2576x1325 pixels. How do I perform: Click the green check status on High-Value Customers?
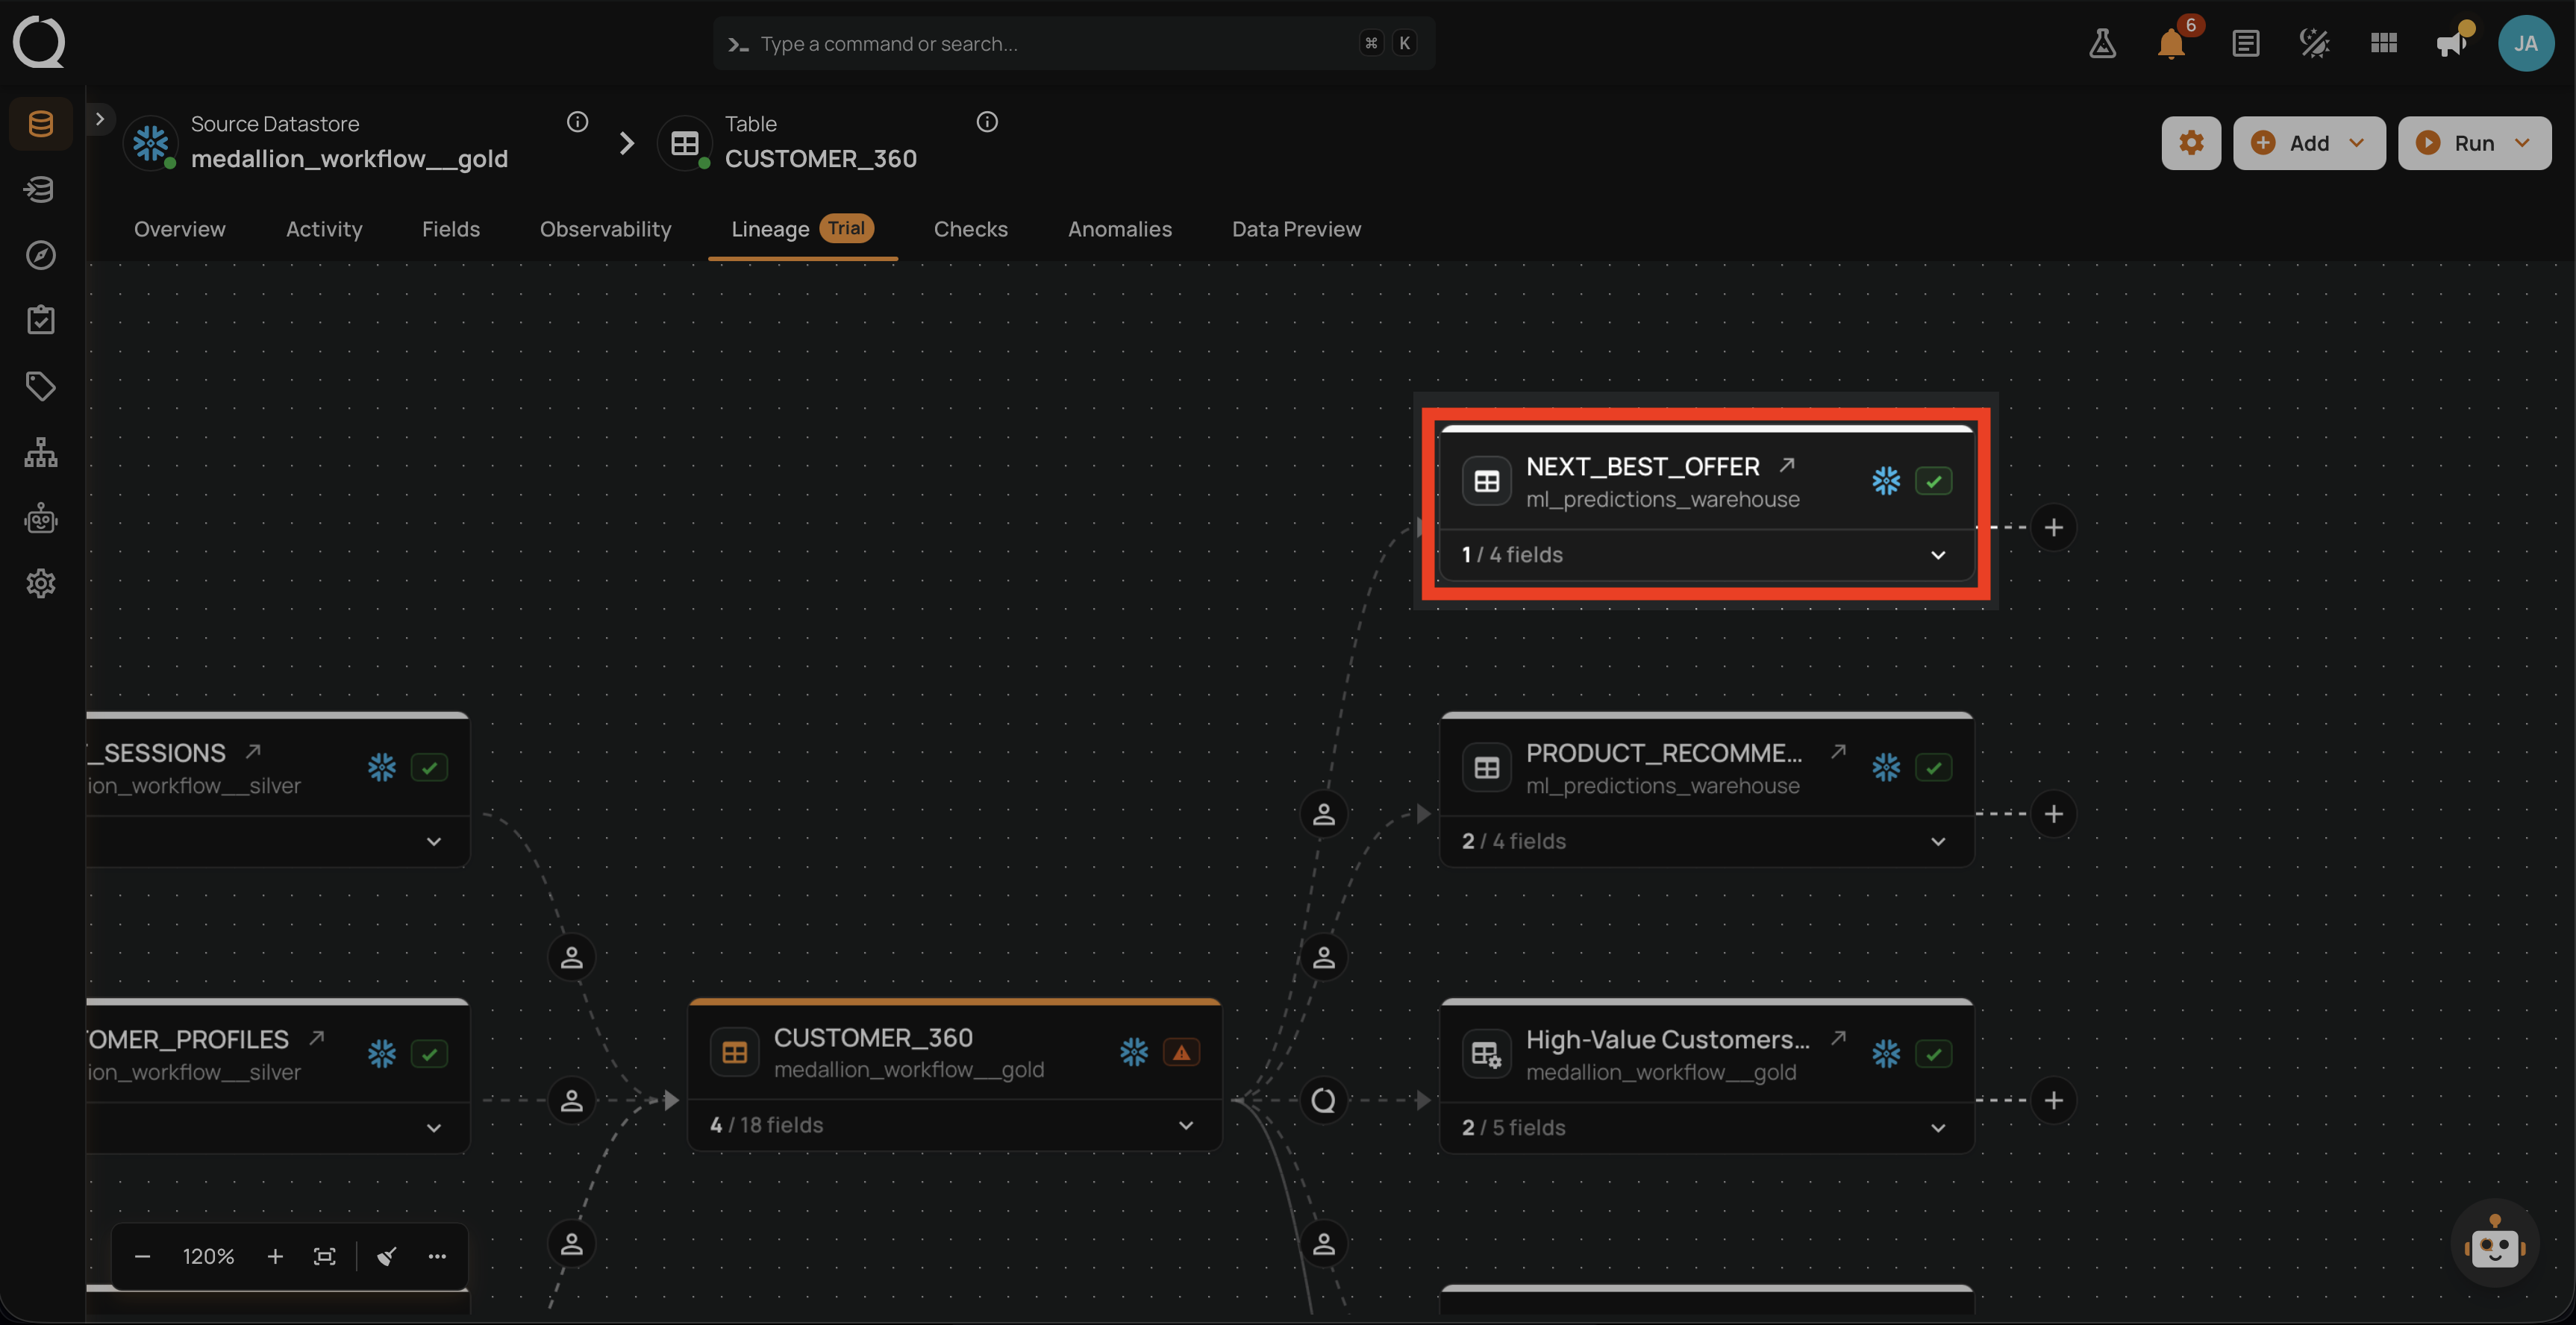click(x=1933, y=1054)
